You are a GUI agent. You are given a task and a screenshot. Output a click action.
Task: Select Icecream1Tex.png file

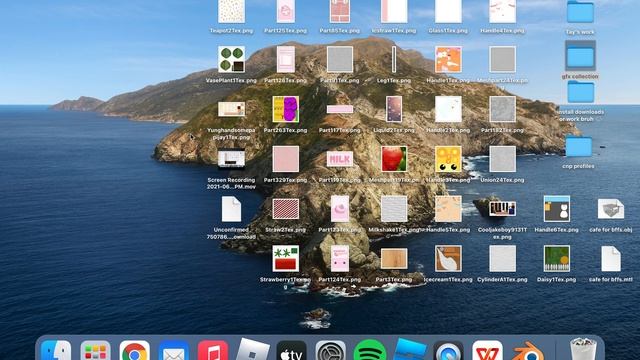tap(448, 258)
